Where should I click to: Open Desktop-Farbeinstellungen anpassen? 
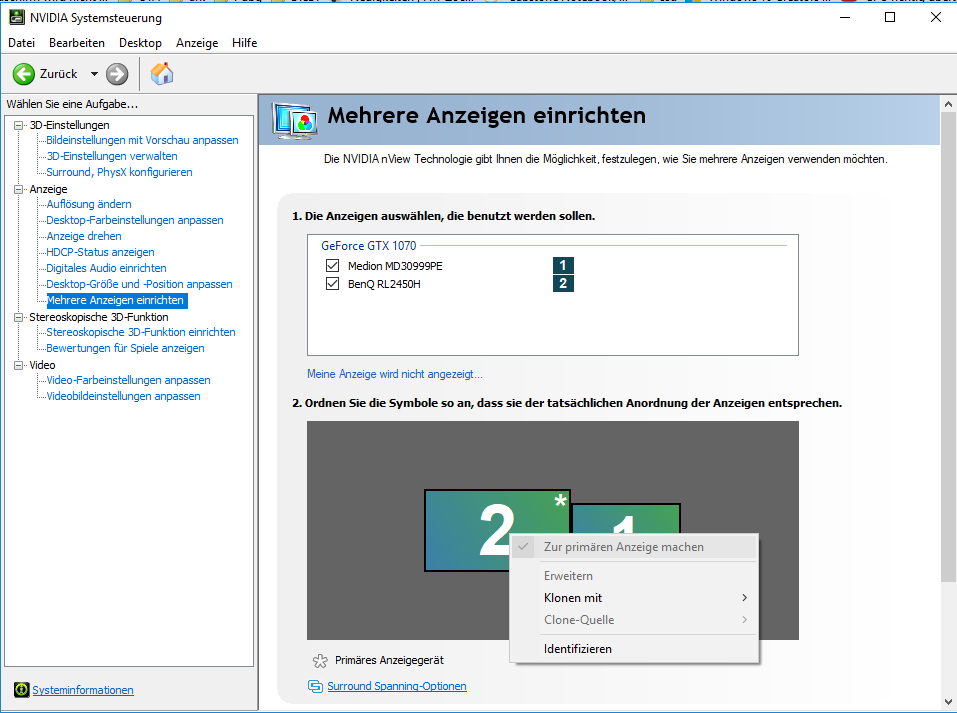[x=135, y=220]
